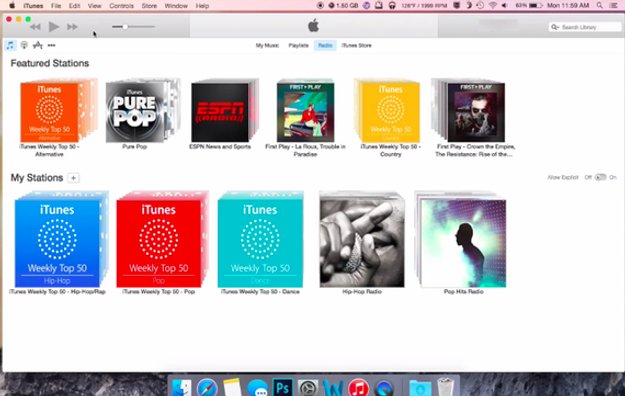625x396 pixels.
Task: Switch to Music library icon
Action: [10, 45]
